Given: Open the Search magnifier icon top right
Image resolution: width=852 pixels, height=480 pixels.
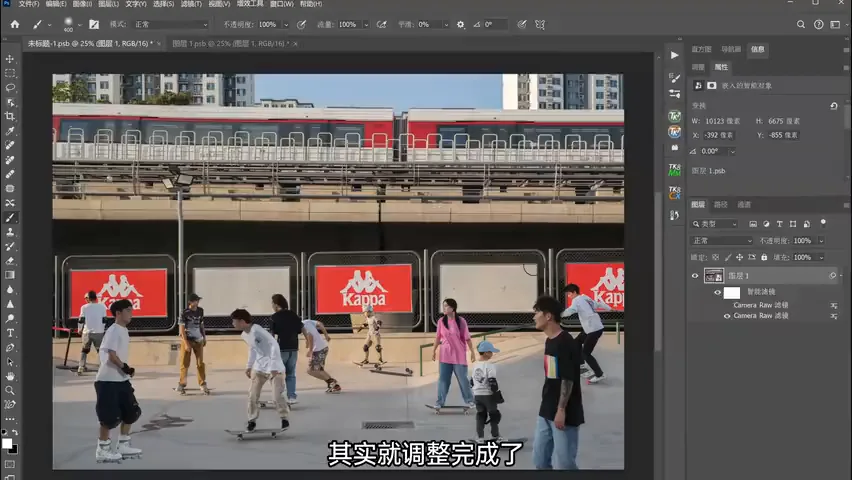Looking at the screenshot, I should [x=800, y=24].
